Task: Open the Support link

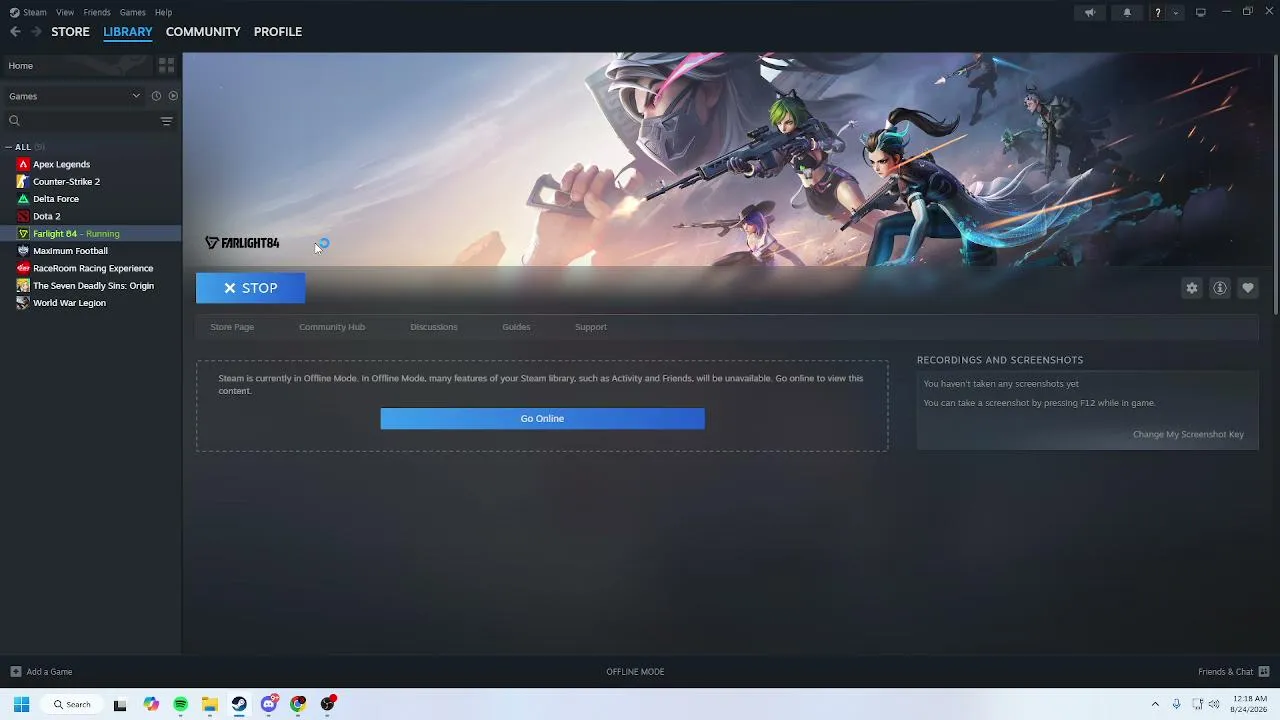Action: (591, 327)
